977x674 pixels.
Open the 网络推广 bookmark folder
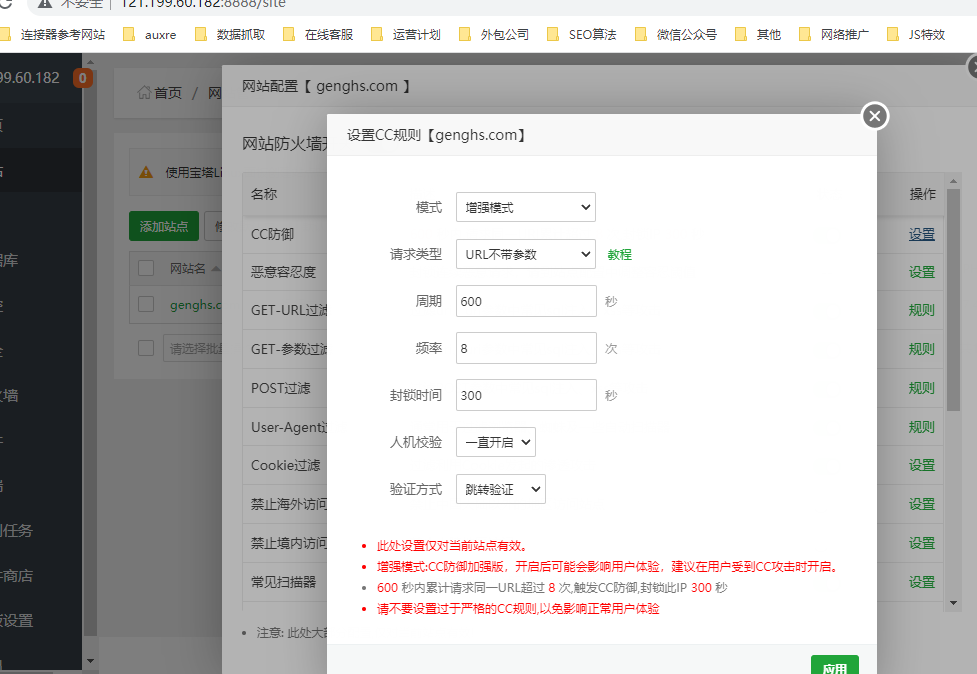point(834,35)
